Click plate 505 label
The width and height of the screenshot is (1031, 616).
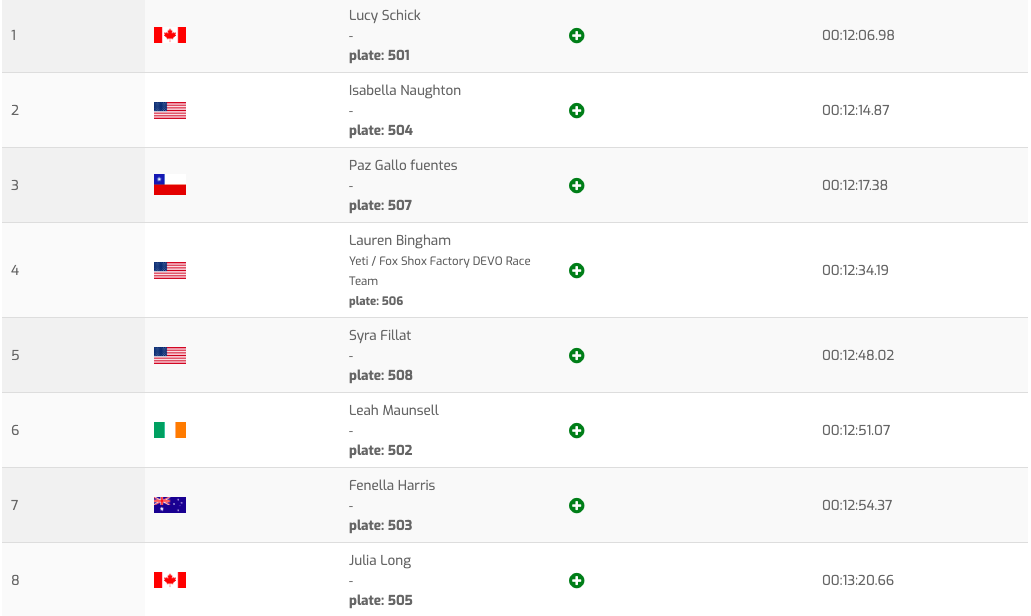click(381, 600)
